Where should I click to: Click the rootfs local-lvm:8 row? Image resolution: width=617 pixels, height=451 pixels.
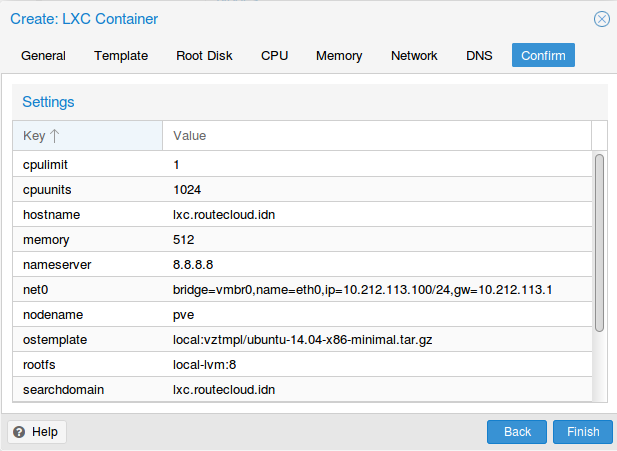(x=302, y=364)
